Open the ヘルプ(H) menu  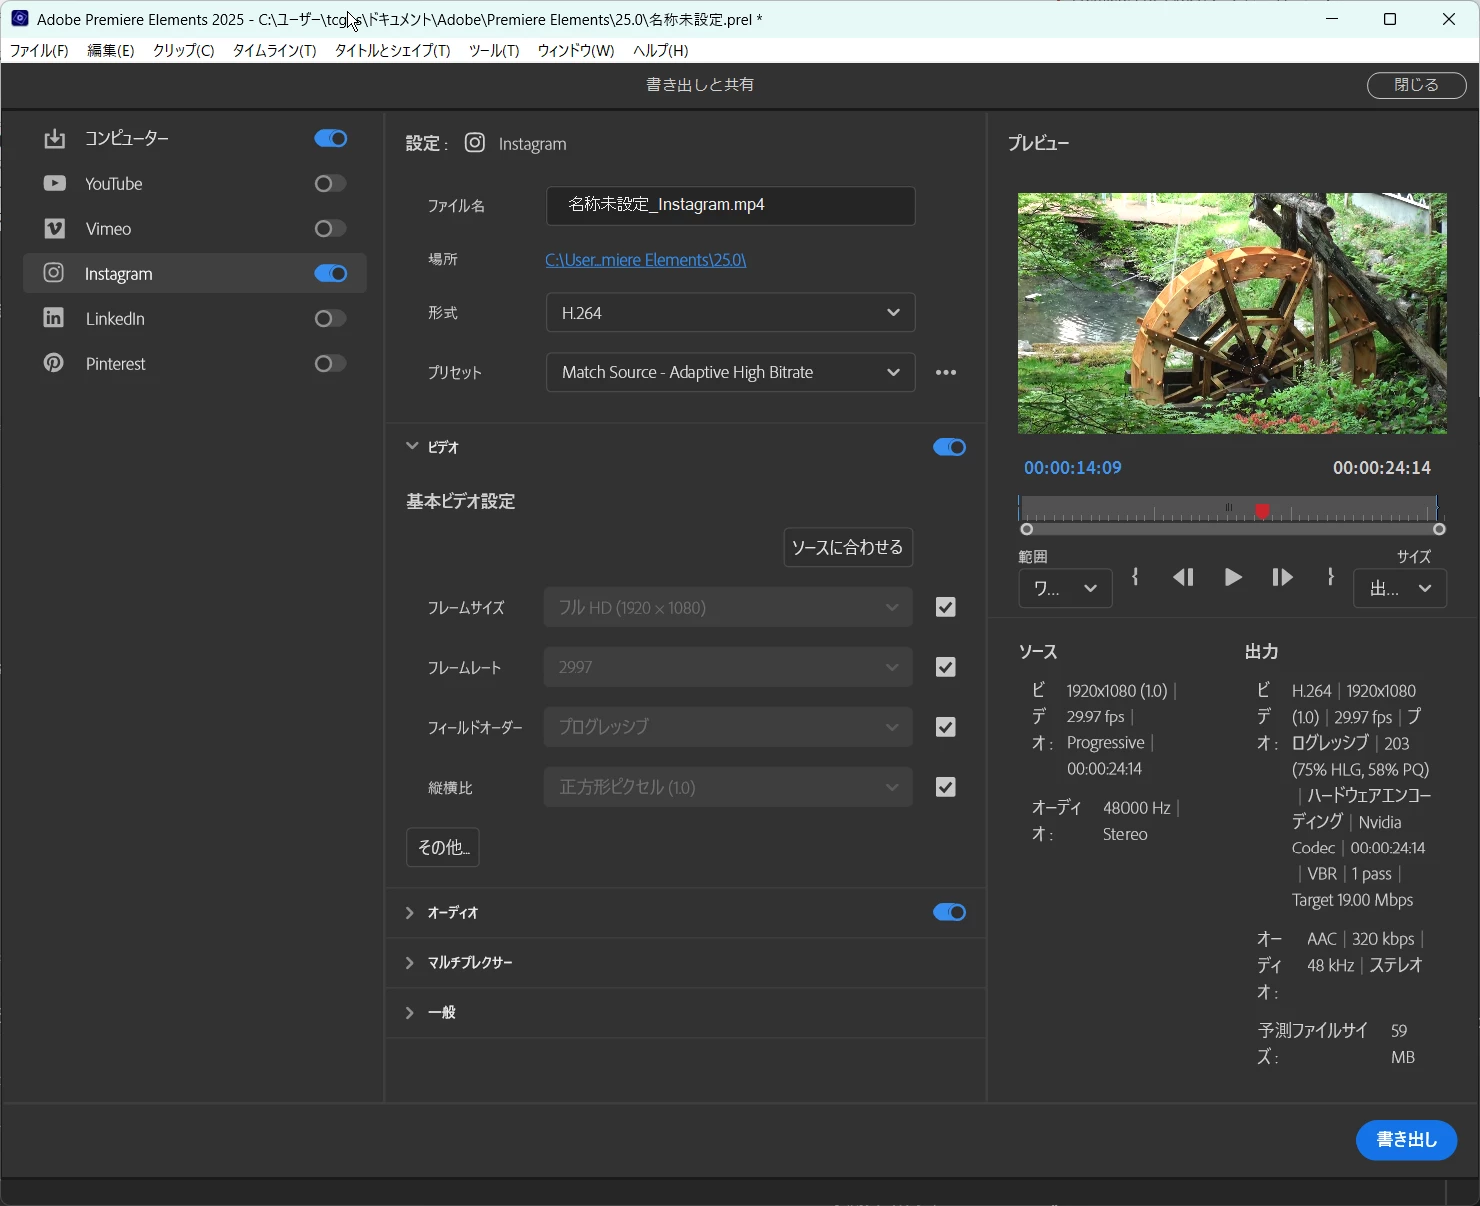pos(660,50)
